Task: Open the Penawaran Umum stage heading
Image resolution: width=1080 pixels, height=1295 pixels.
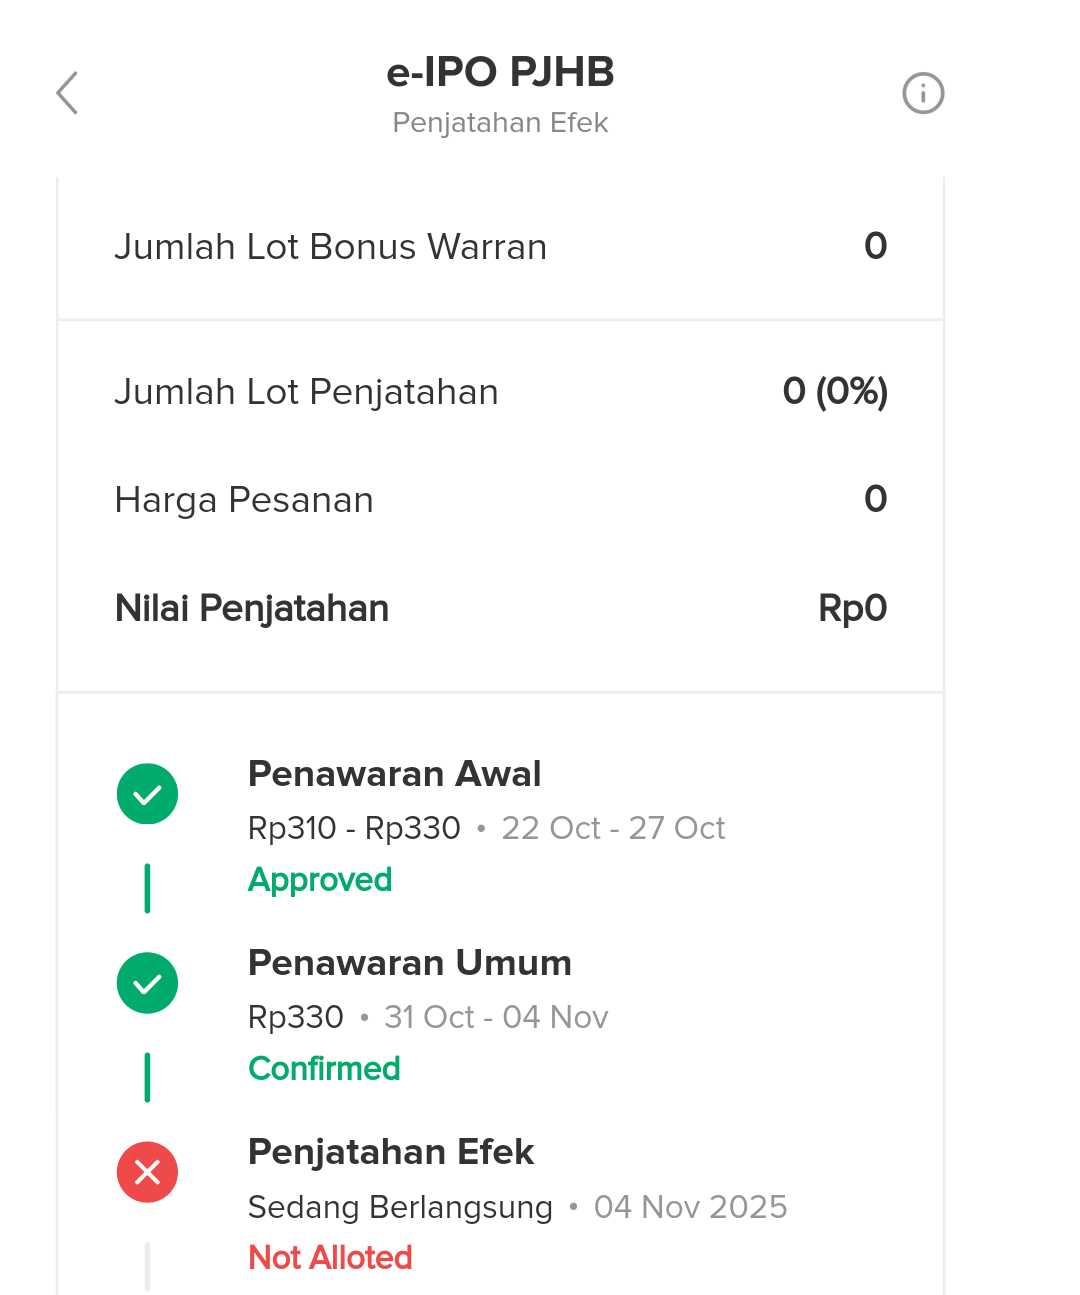Action: [x=409, y=963]
